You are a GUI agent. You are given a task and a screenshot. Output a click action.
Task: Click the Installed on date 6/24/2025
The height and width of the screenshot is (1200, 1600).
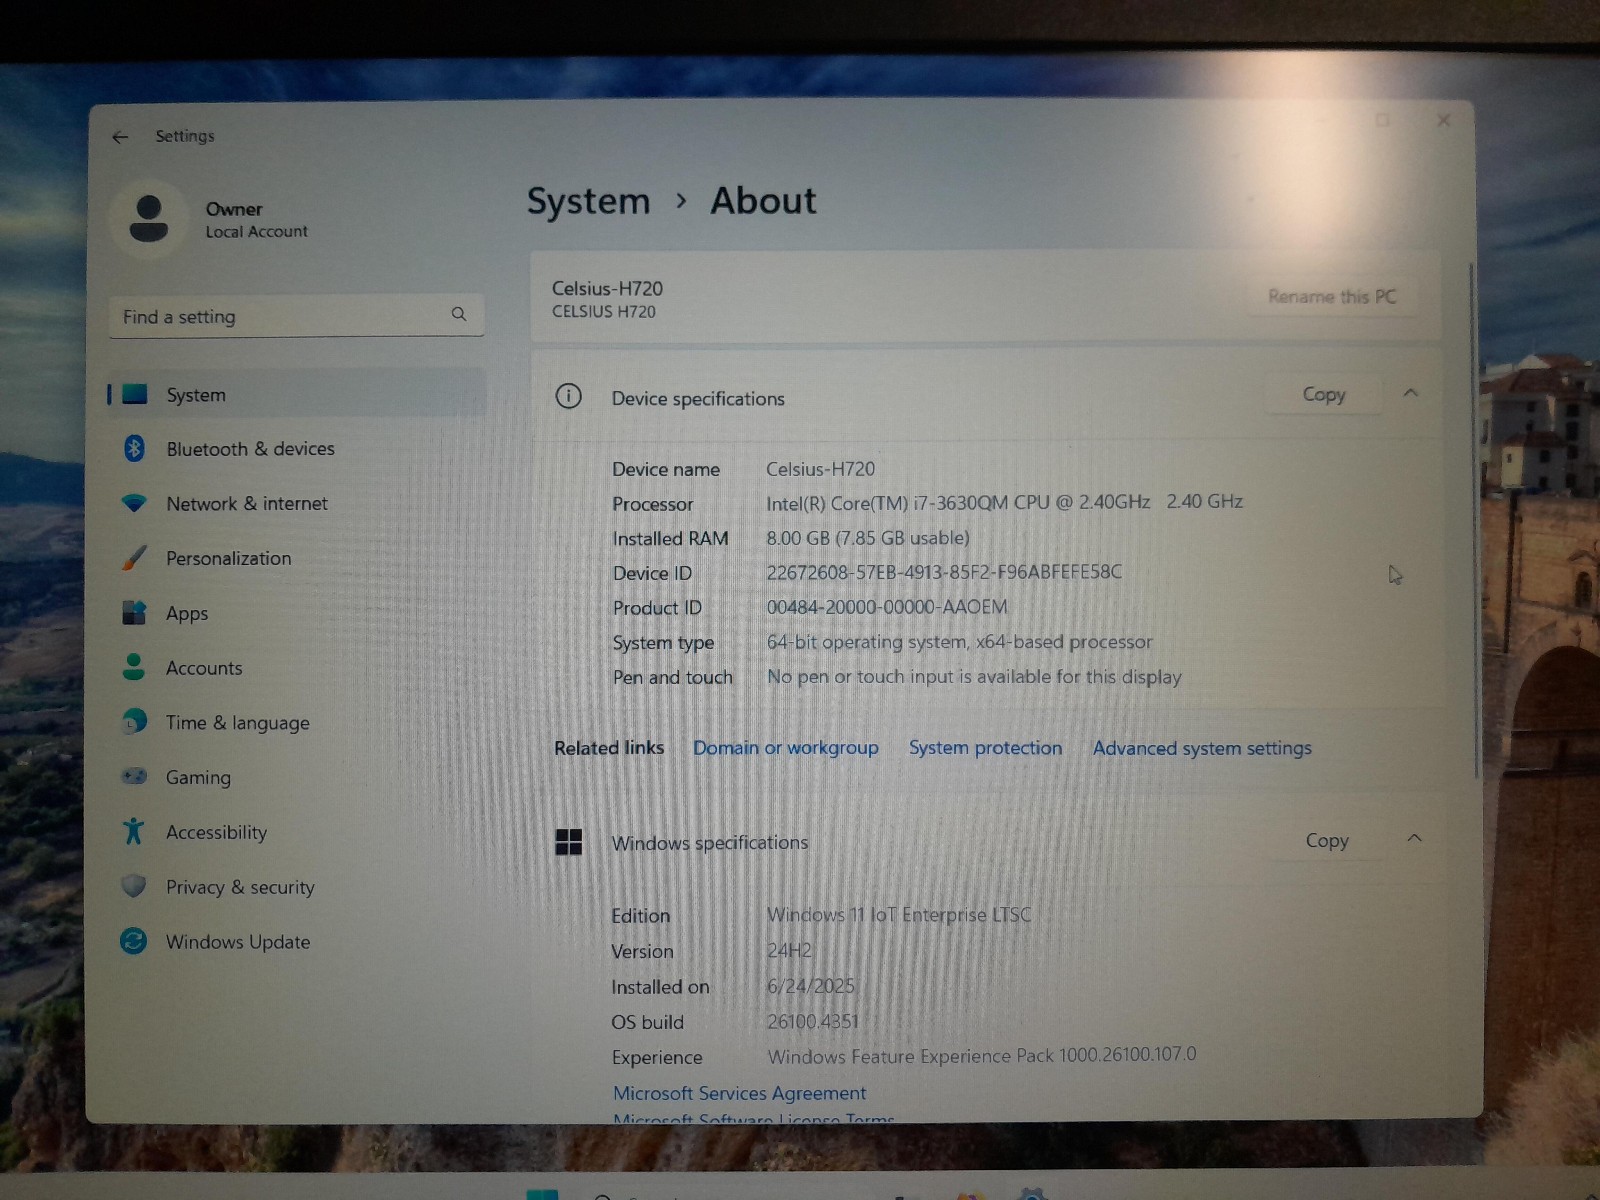(810, 986)
